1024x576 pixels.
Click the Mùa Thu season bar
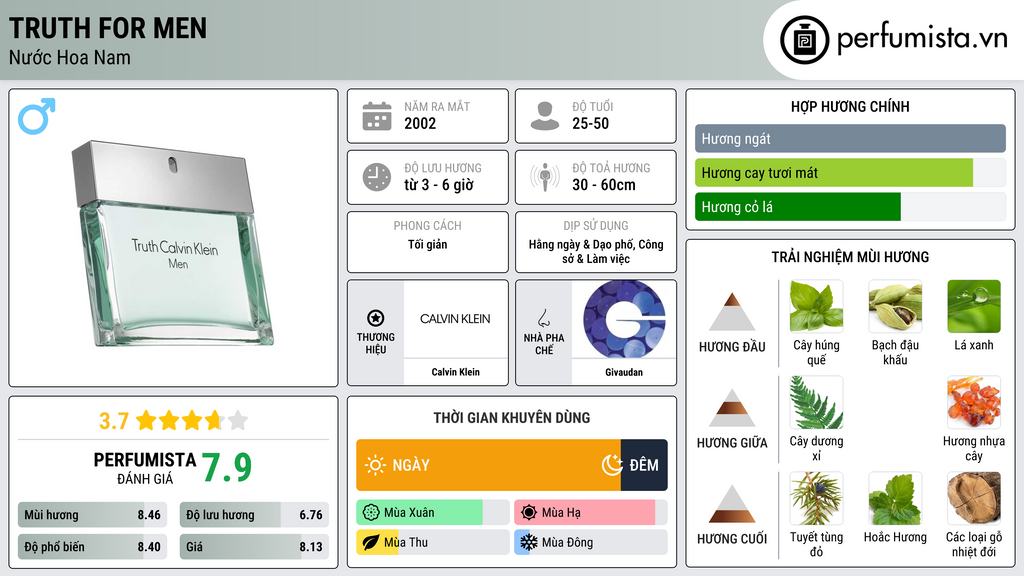tap(433, 542)
